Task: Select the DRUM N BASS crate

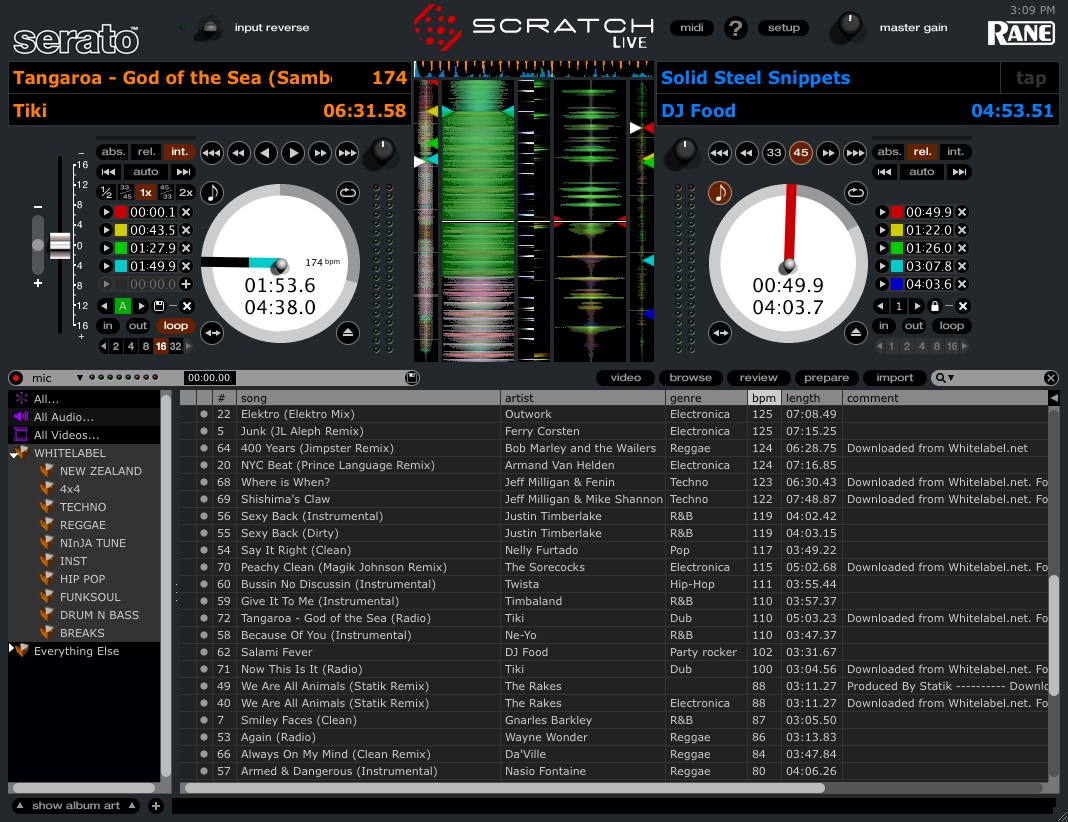Action: [99, 615]
